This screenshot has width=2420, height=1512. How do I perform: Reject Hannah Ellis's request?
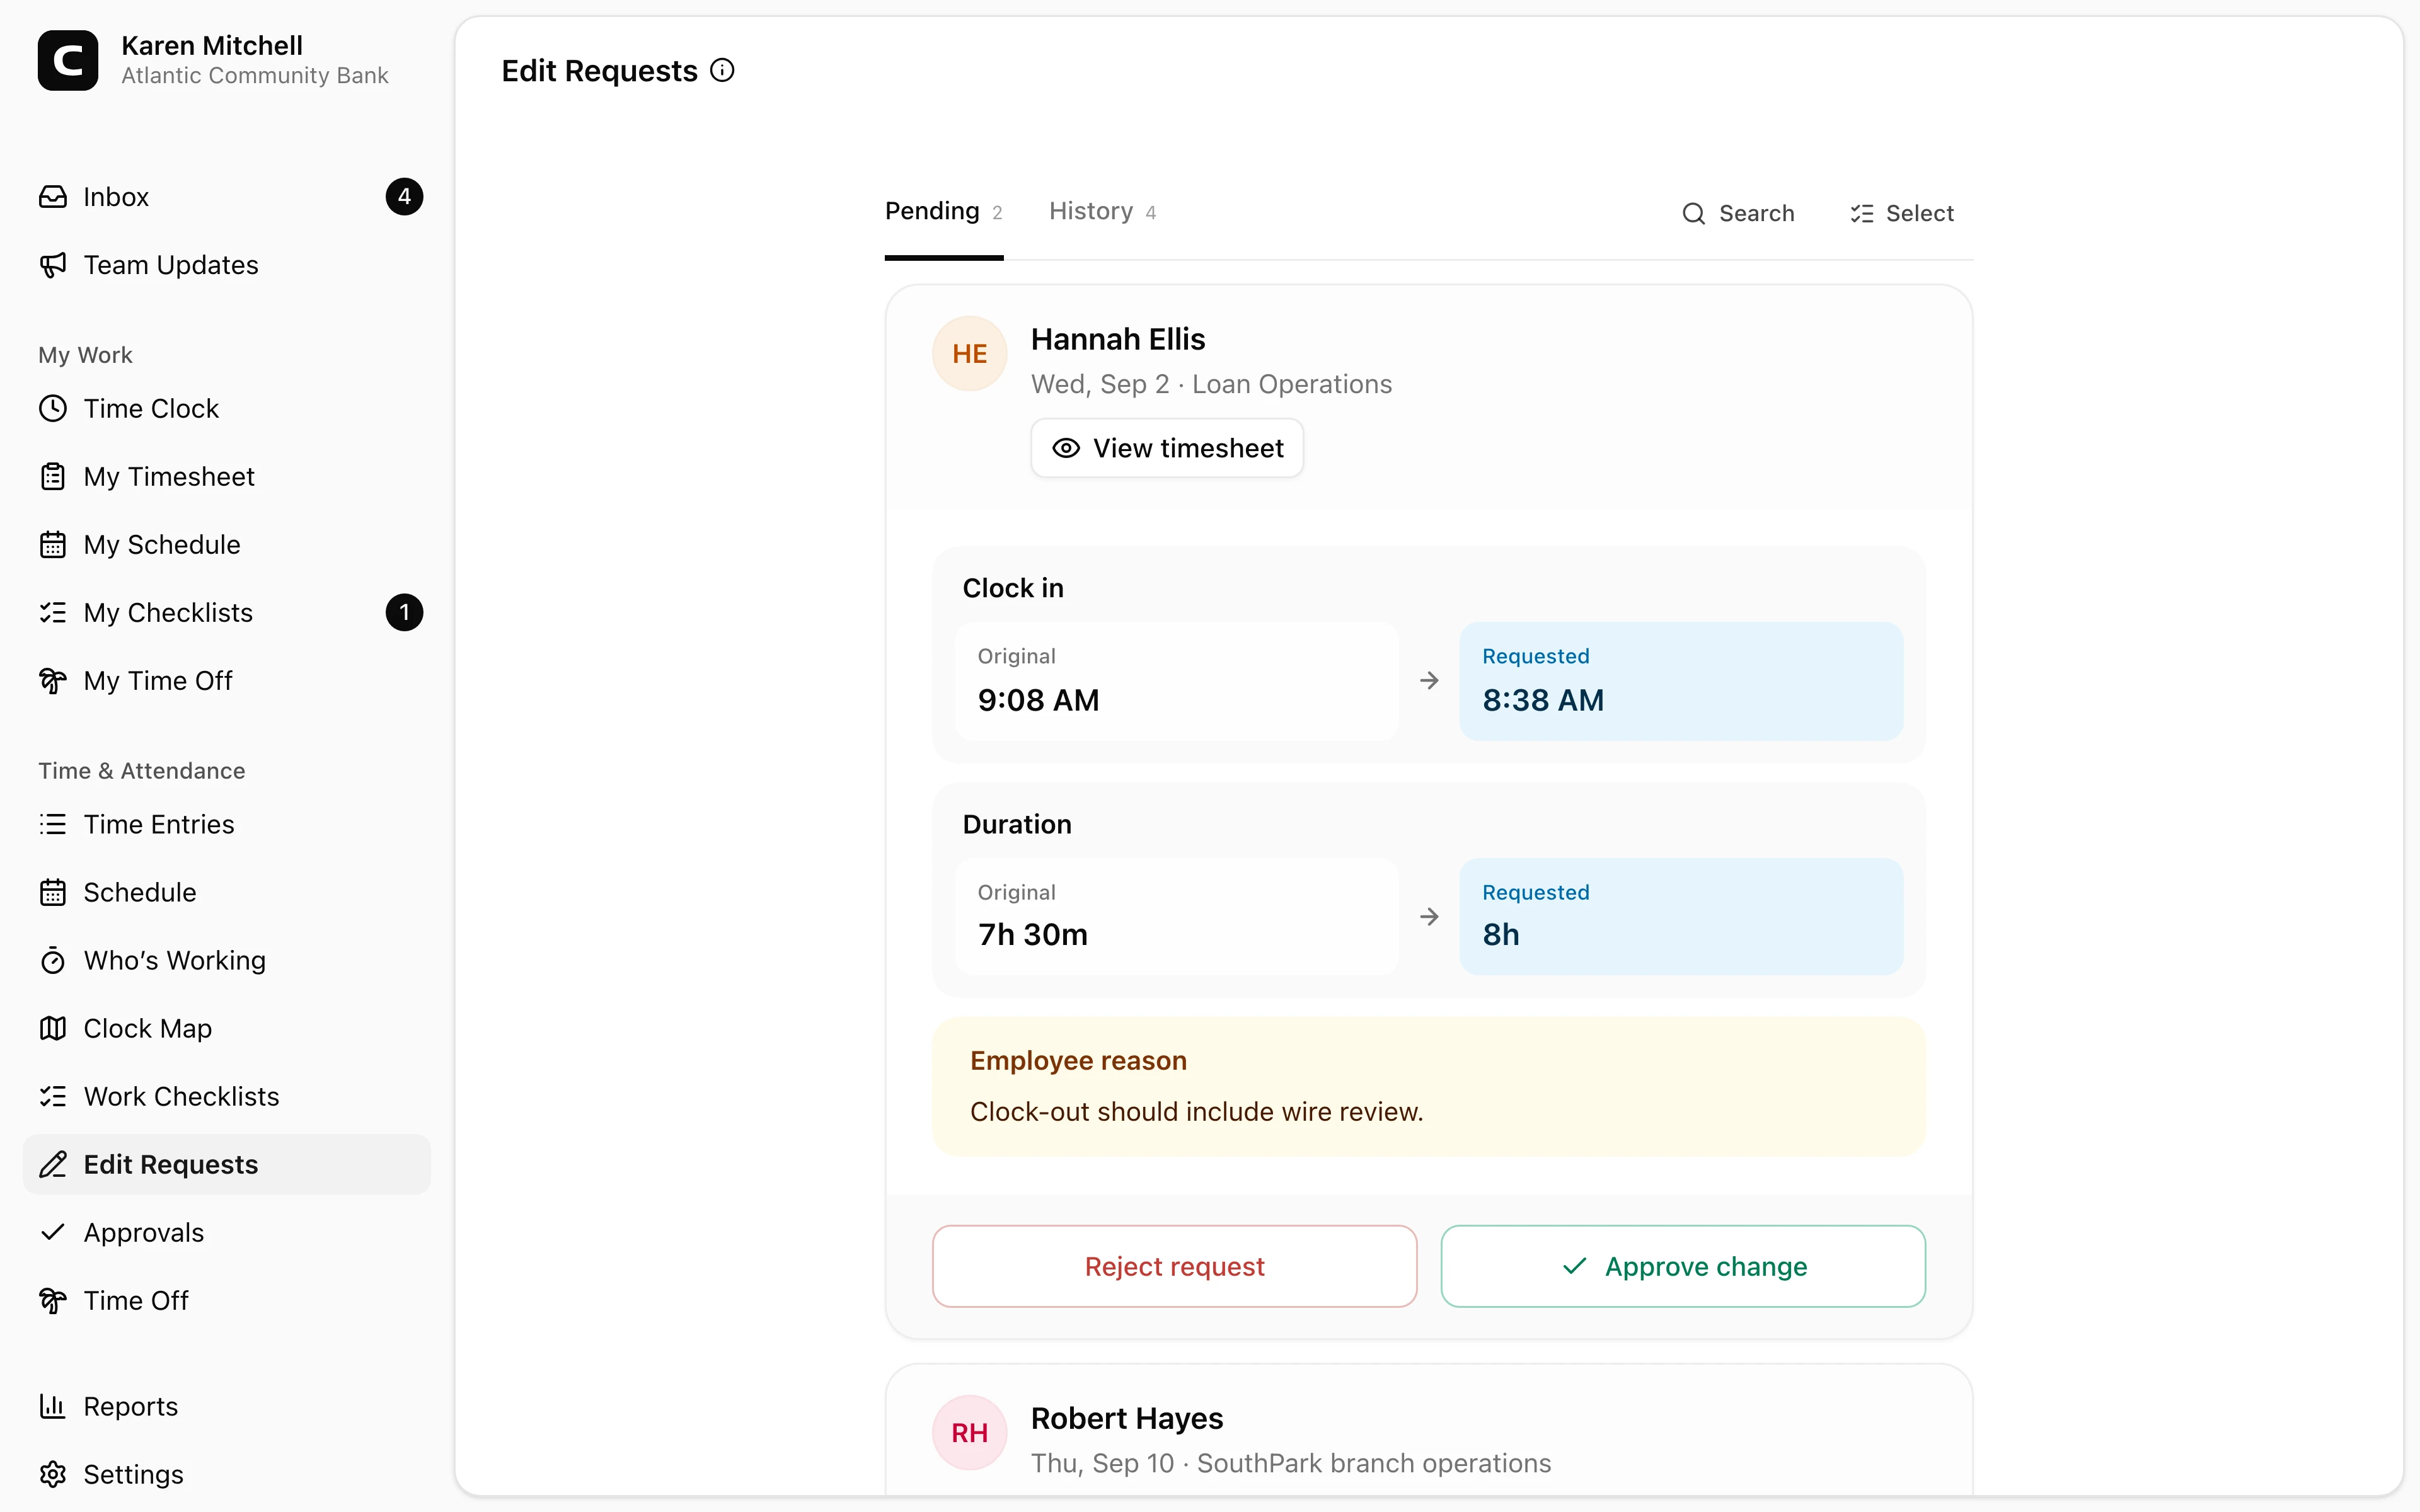1174,1266
